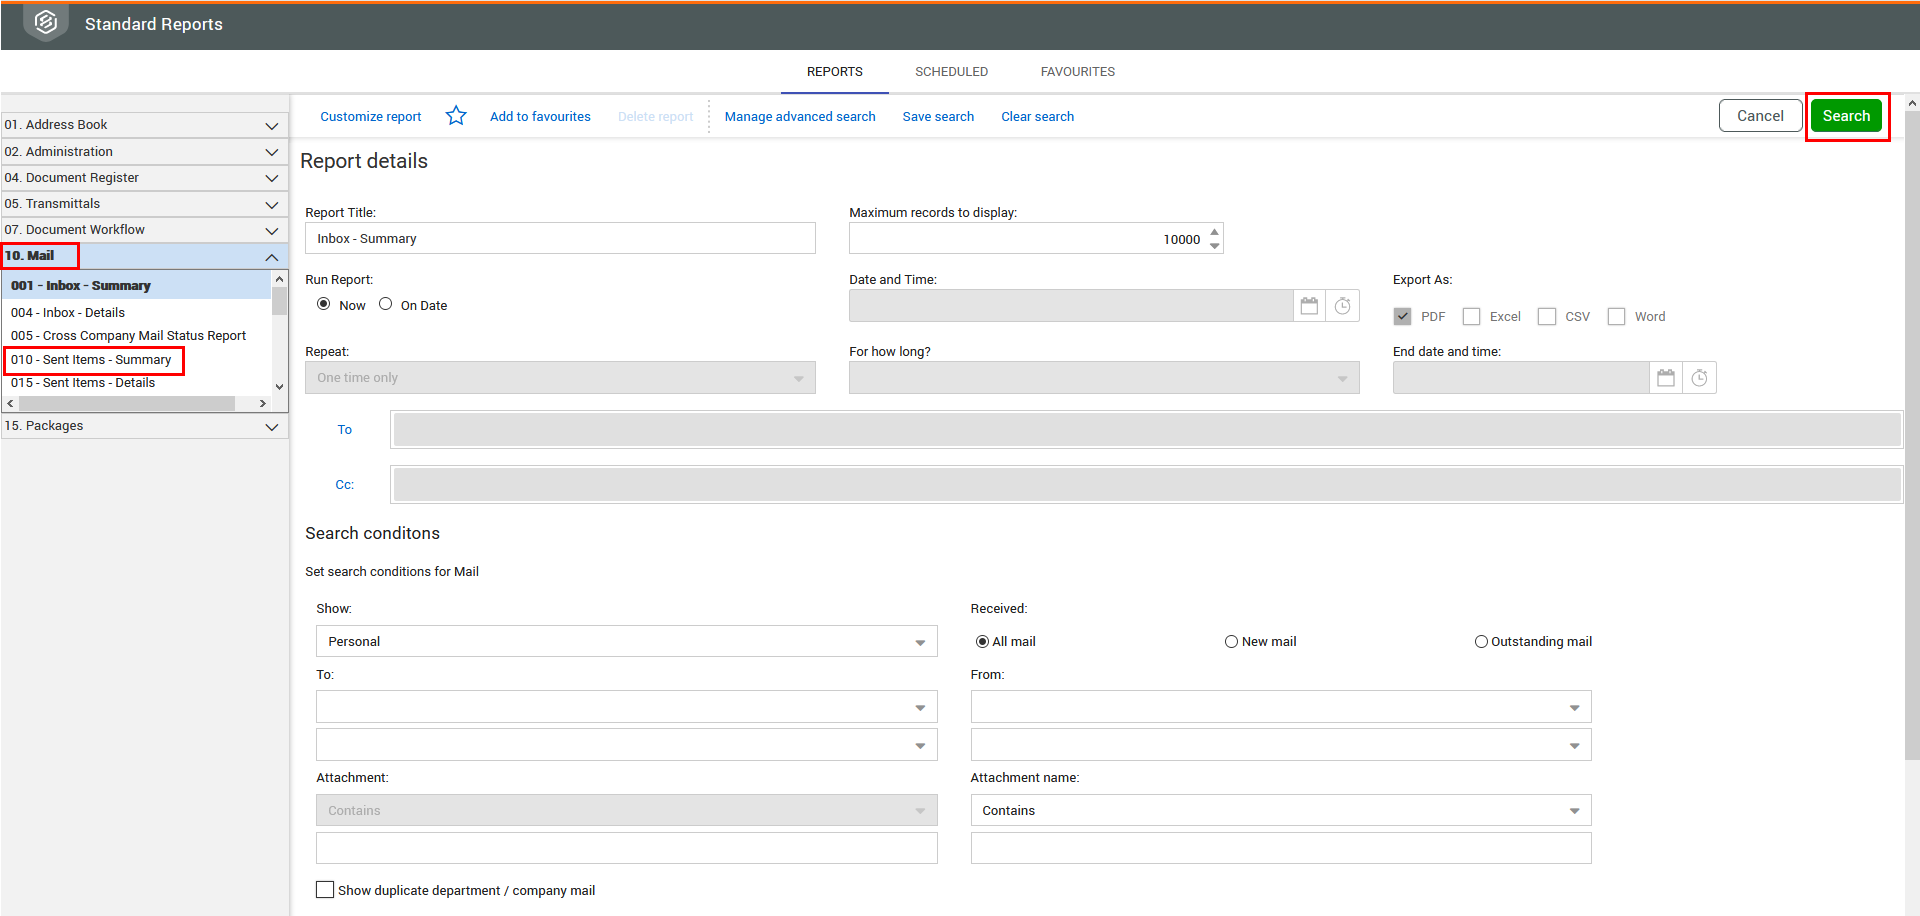Screen dimensions: 1920x916
Task: Select the On Date radio button
Action: 386,304
